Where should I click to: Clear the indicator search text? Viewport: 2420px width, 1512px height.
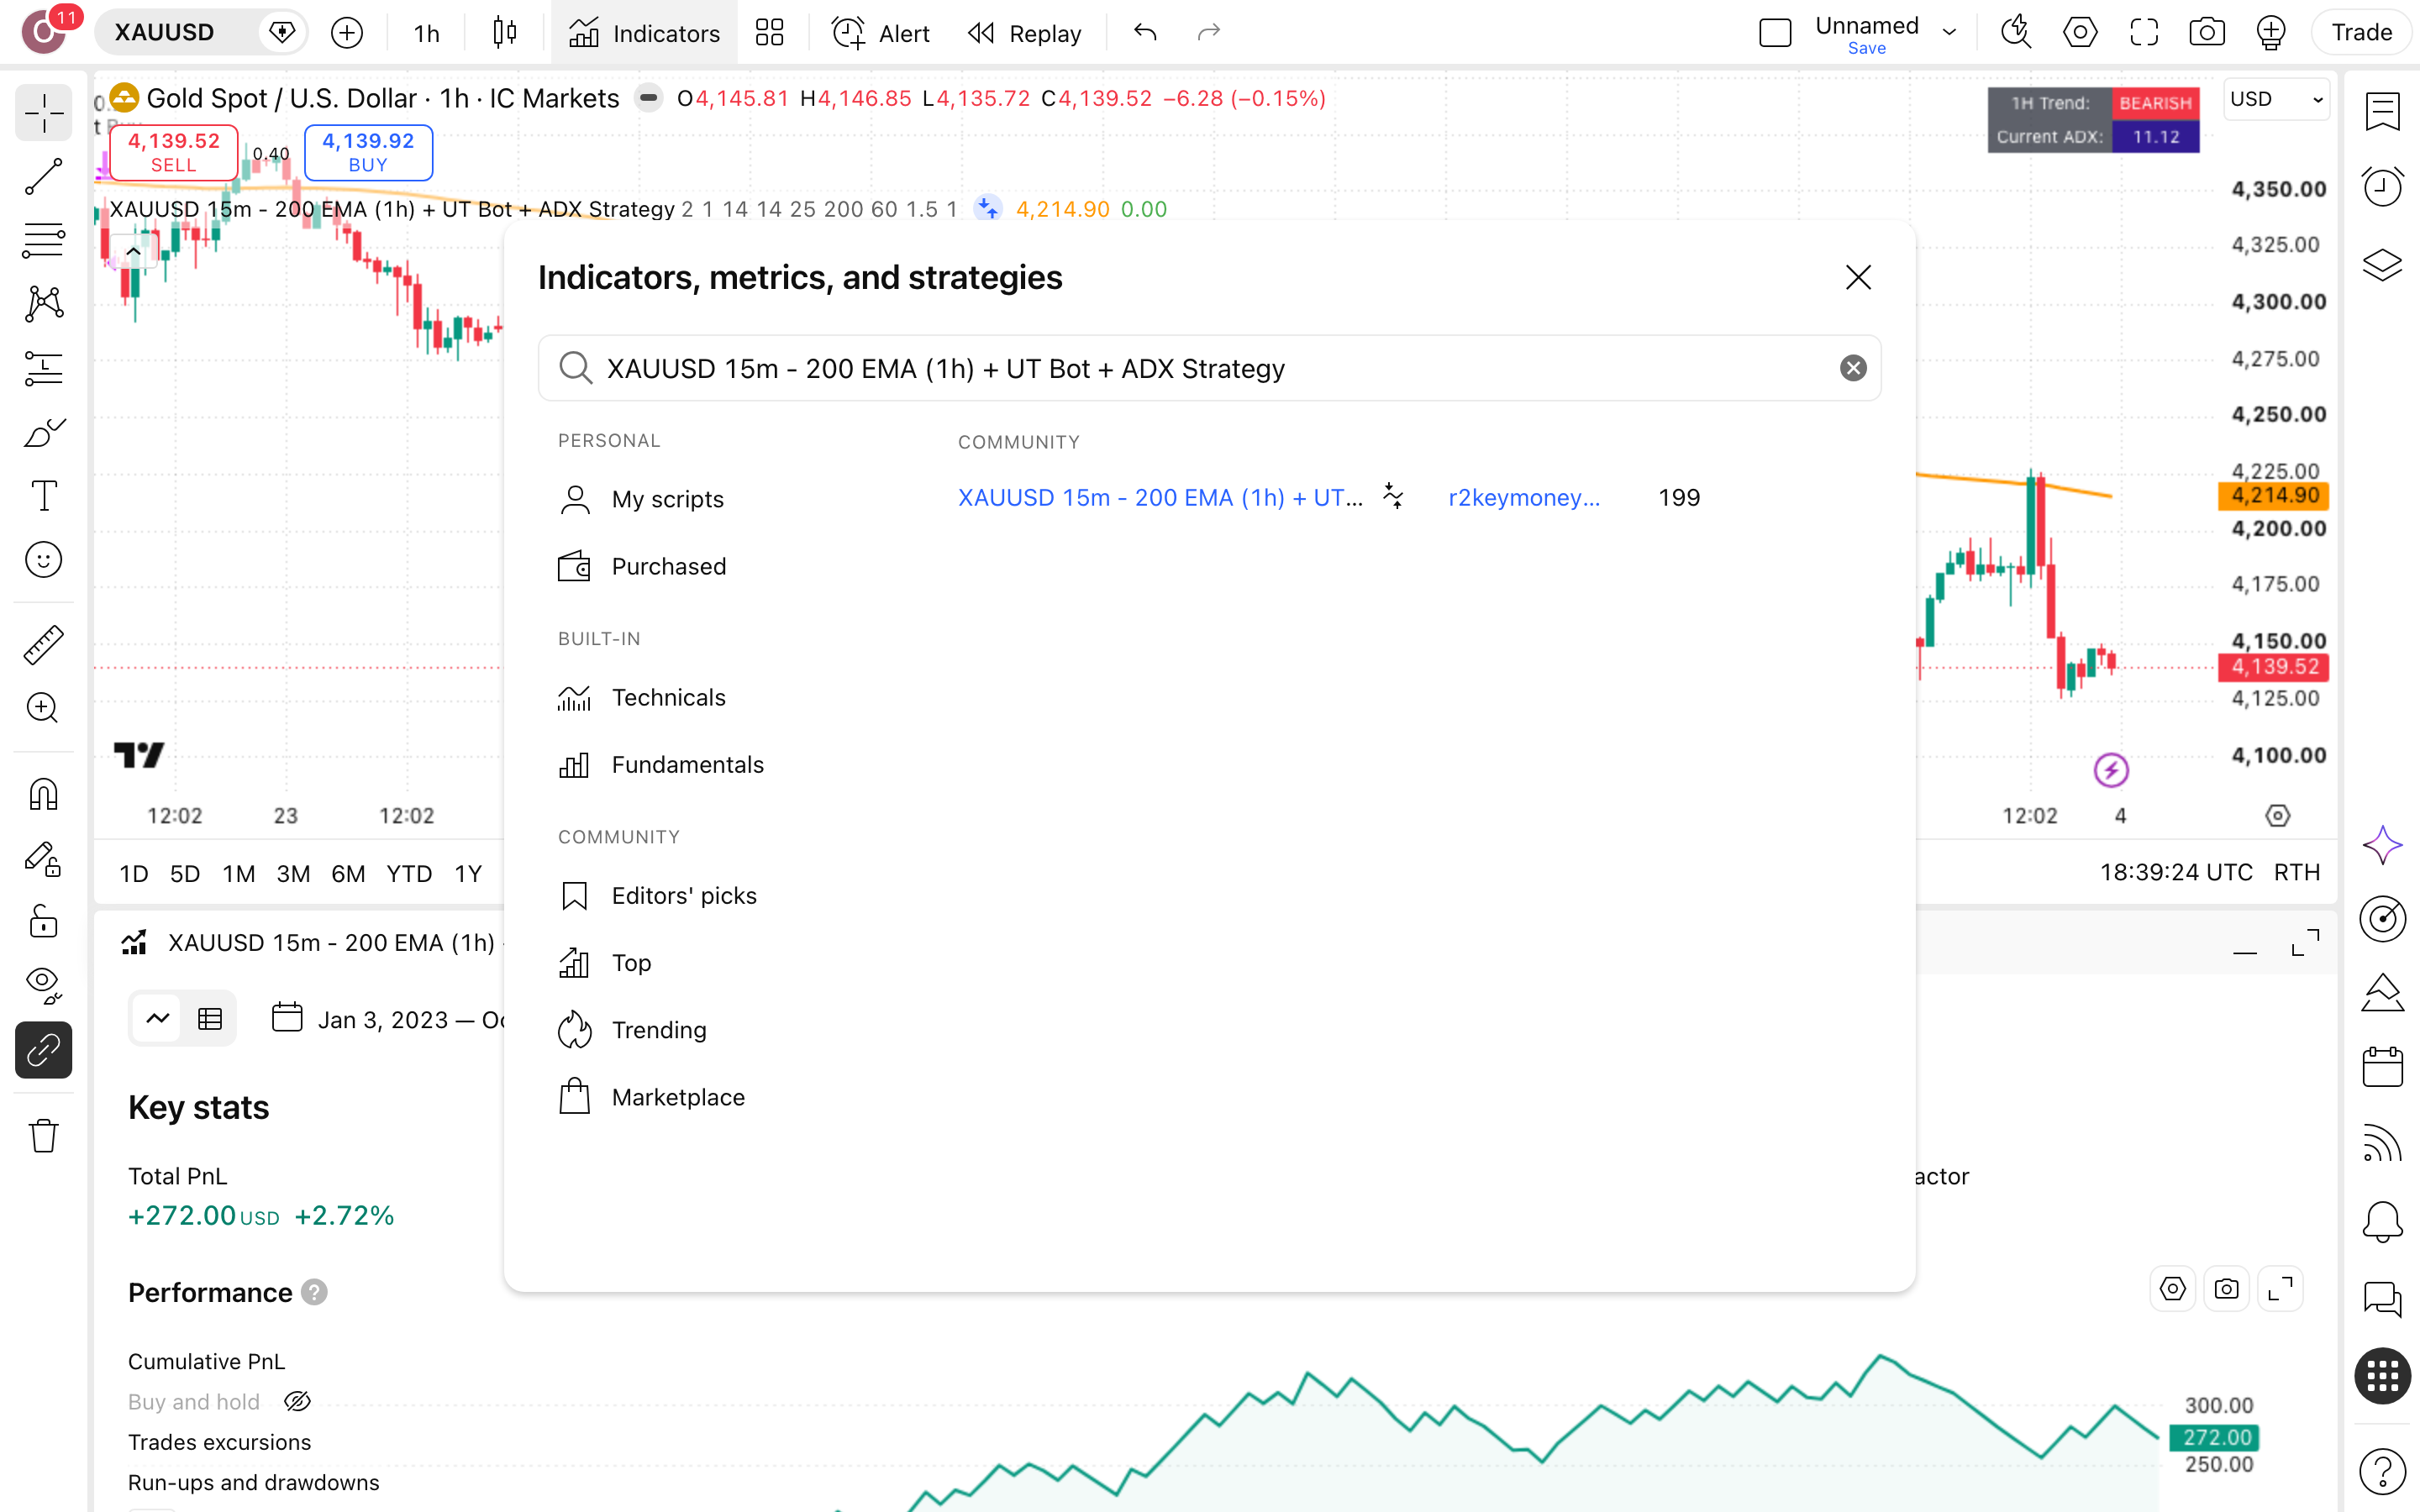point(1853,368)
